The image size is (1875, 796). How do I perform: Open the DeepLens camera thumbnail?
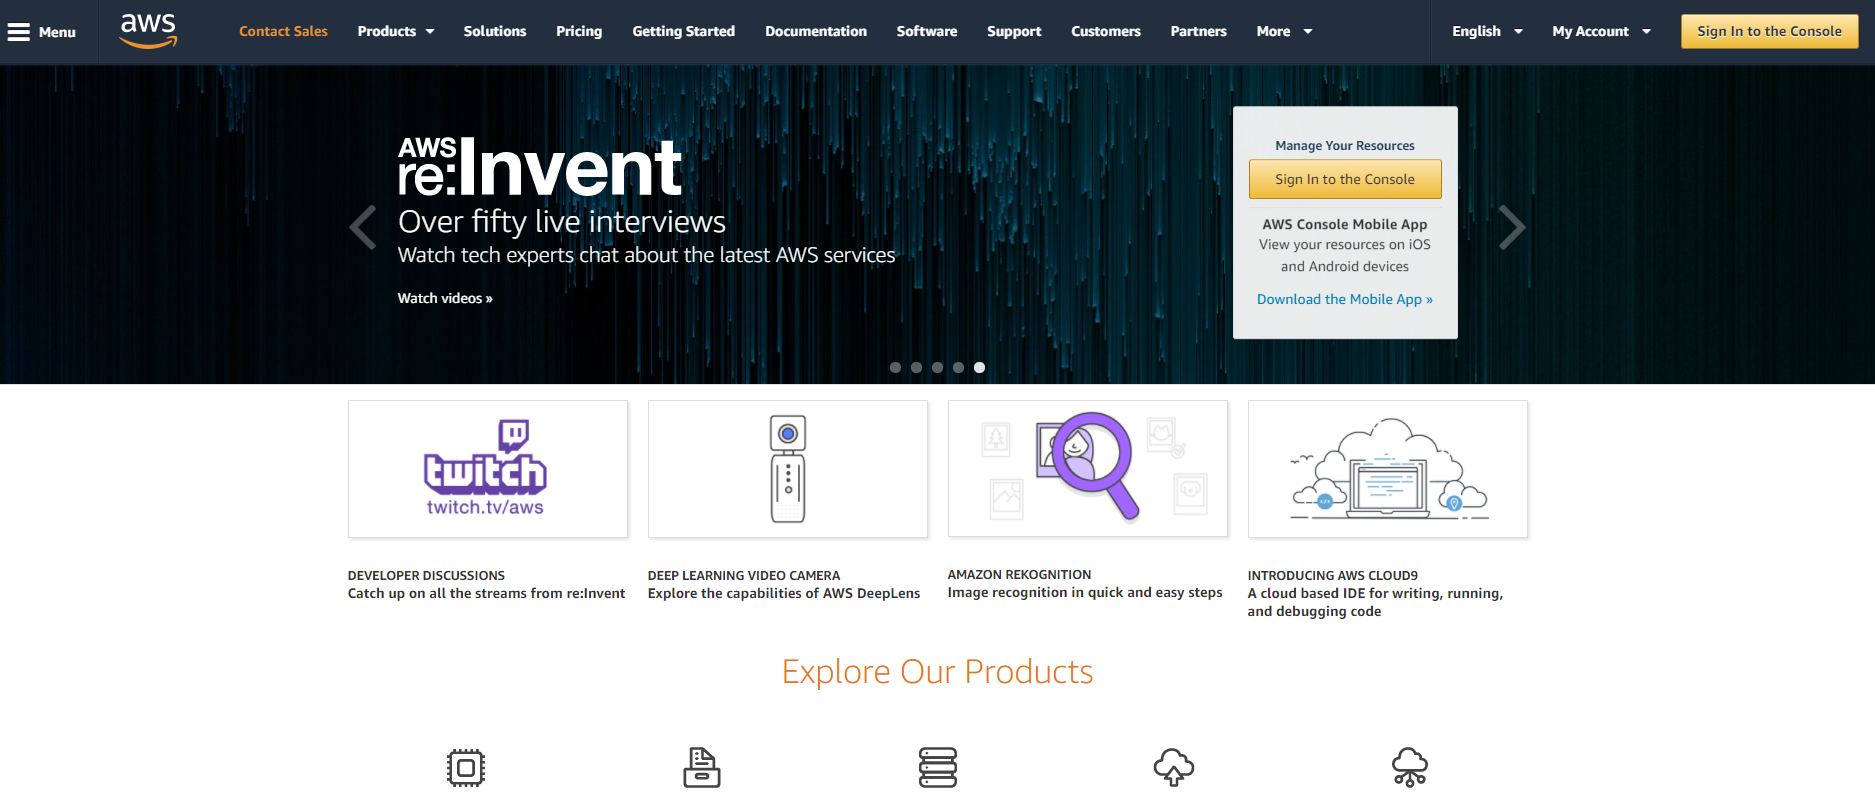coord(788,469)
